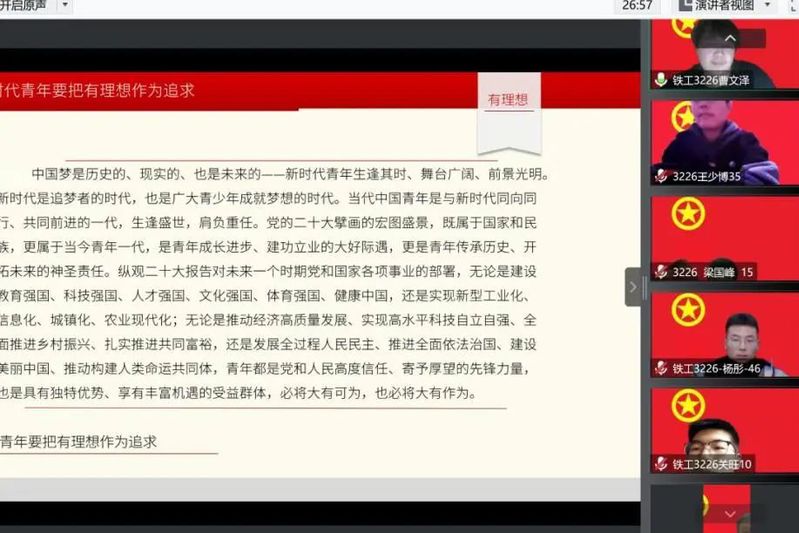Click the 演讲者视图 layout icon

(683, 6)
